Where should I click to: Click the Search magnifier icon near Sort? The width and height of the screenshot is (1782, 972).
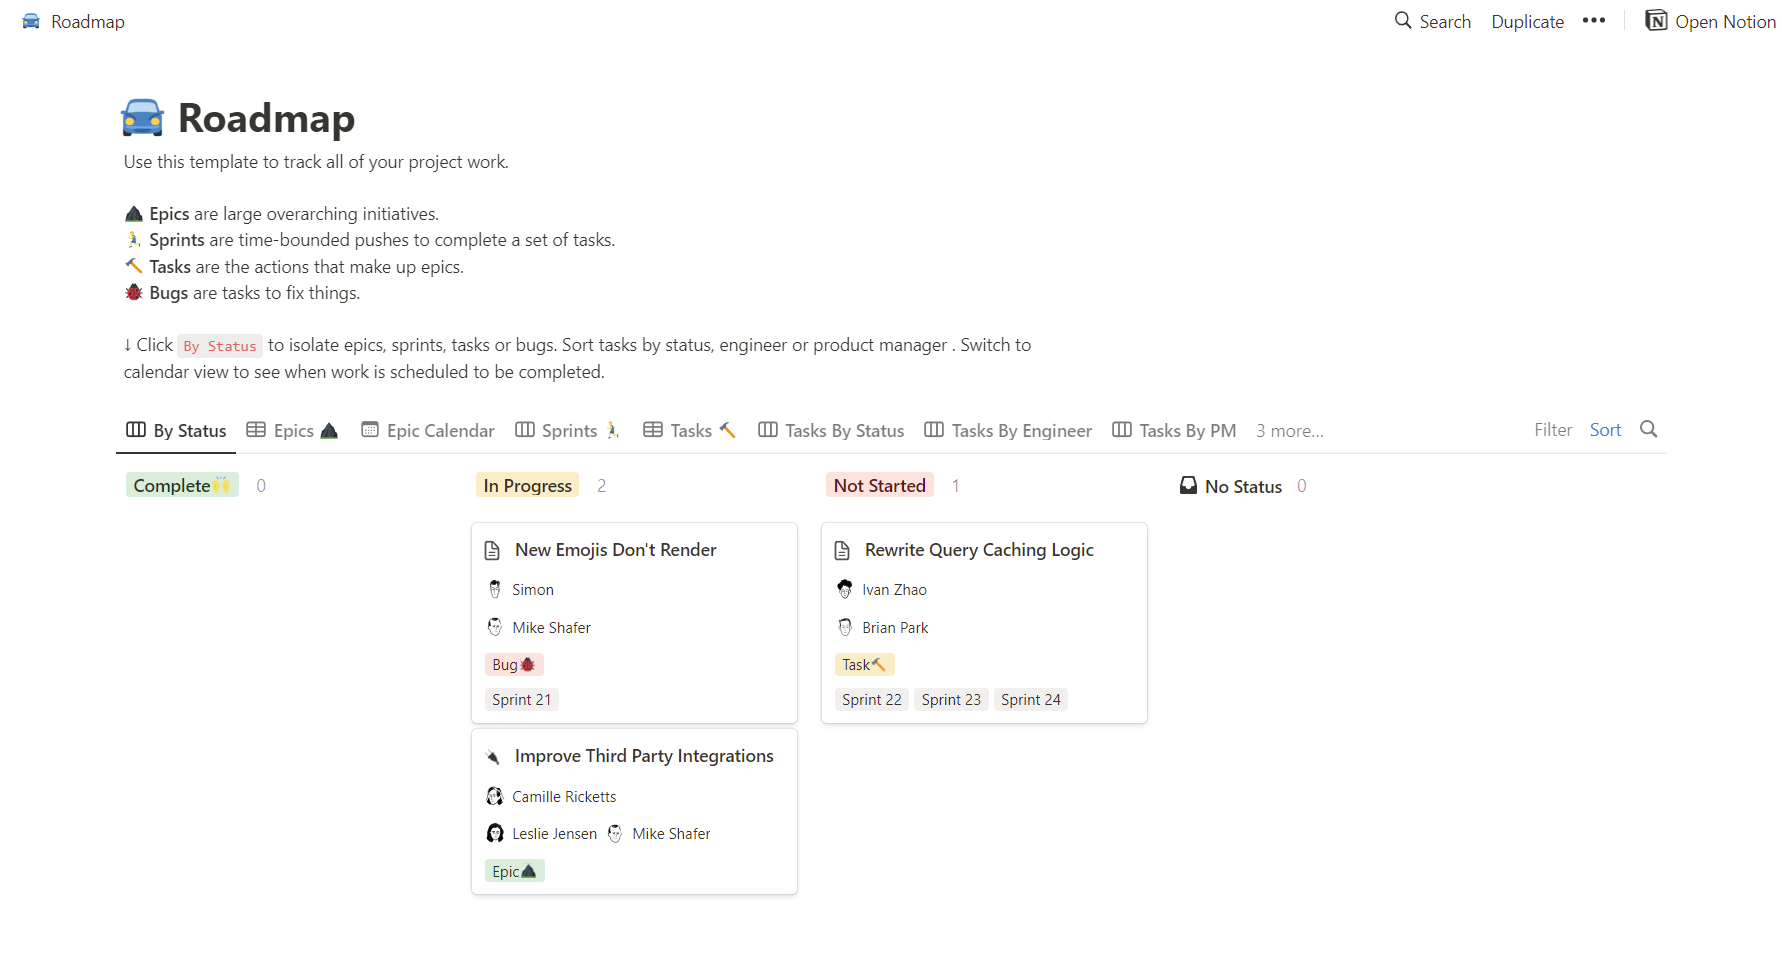click(x=1648, y=429)
